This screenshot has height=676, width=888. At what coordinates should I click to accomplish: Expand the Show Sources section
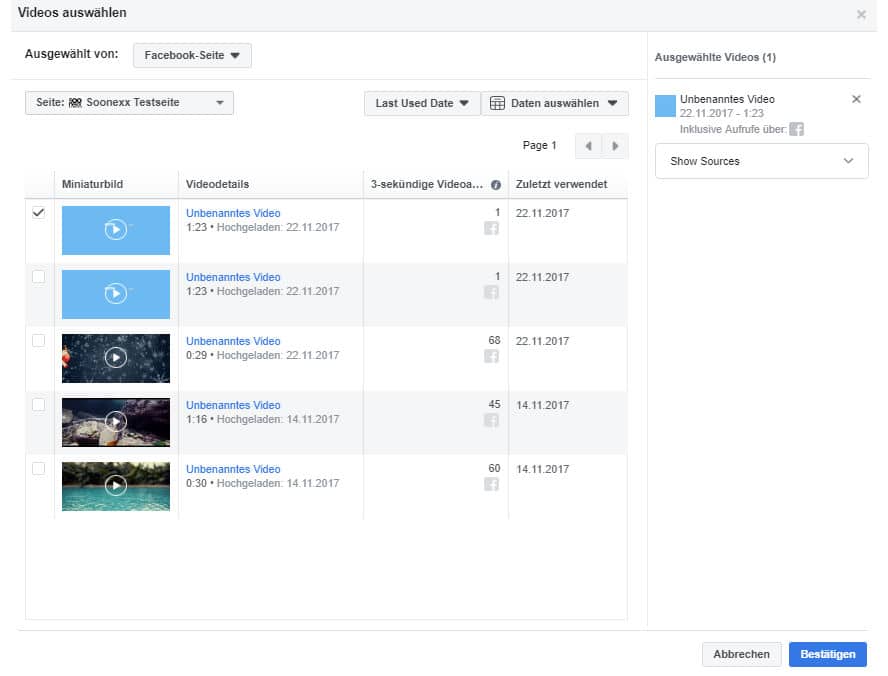(x=761, y=161)
